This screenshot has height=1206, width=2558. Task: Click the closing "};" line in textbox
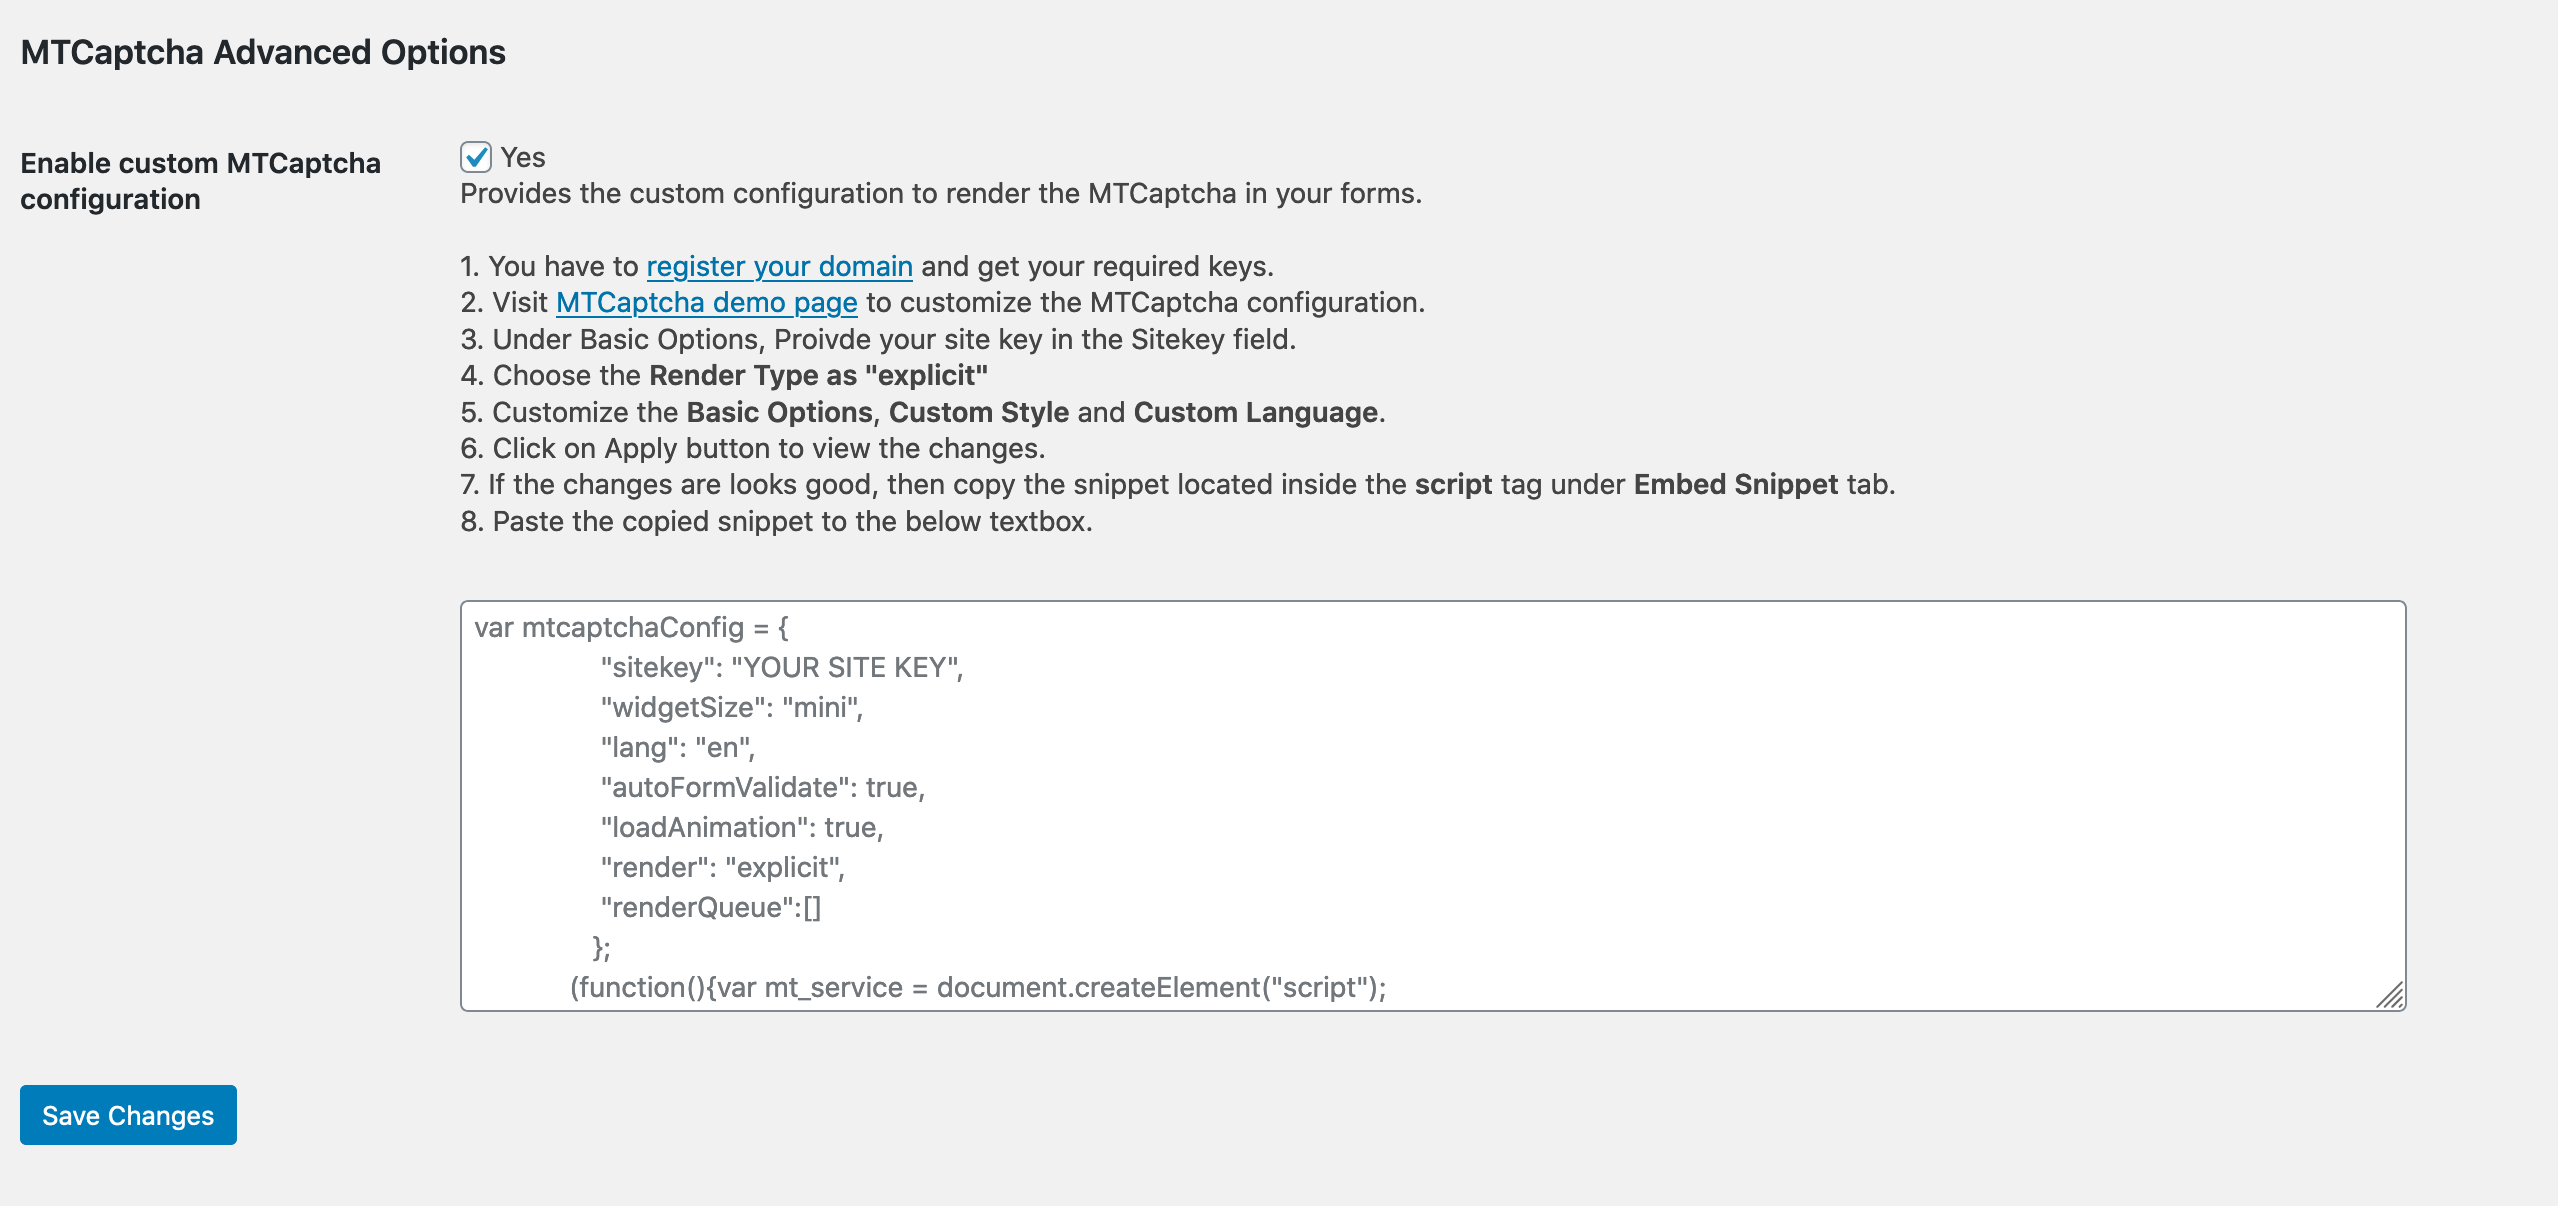(601, 947)
